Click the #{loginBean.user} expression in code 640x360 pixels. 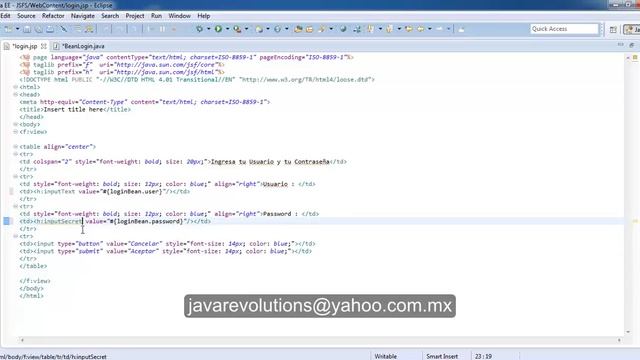[x=134, y=191]
